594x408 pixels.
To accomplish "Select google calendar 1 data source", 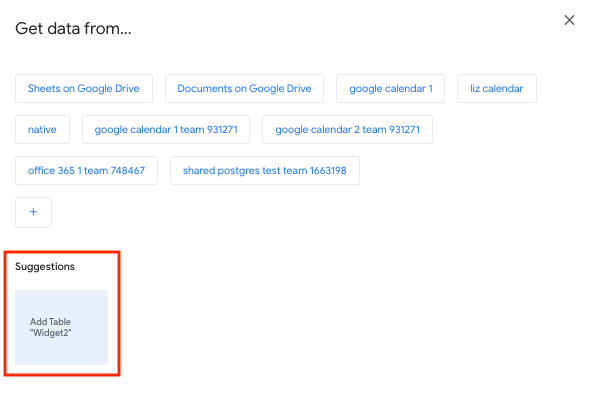I will coord(391,89).
